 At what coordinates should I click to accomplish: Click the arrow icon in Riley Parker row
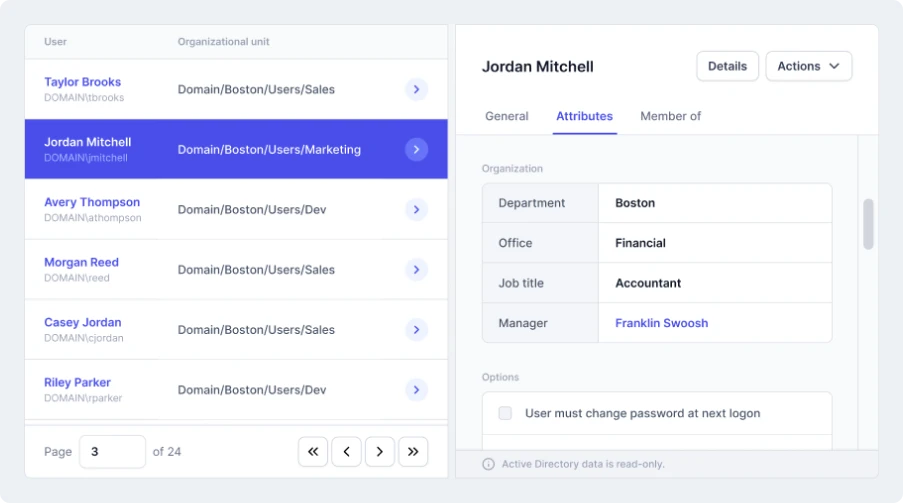pyautogui.click(x=416, y=390)
